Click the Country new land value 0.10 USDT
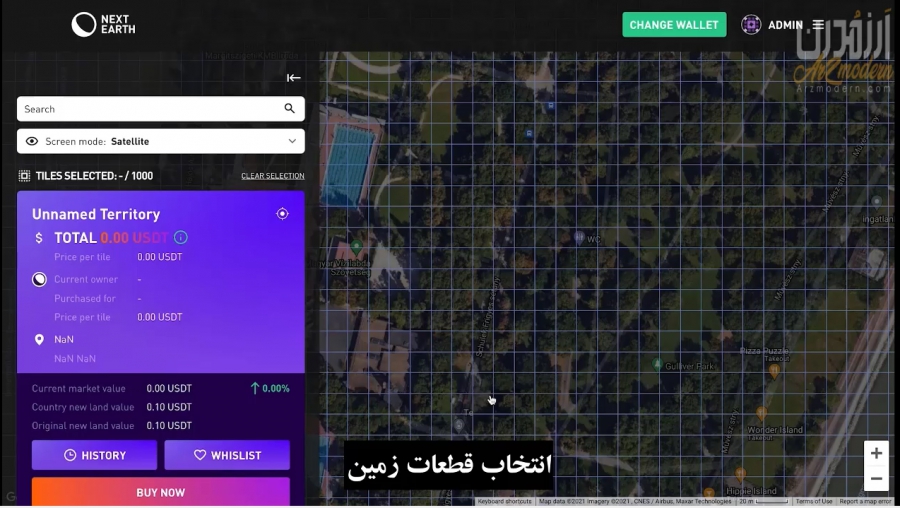 [169, 407]
